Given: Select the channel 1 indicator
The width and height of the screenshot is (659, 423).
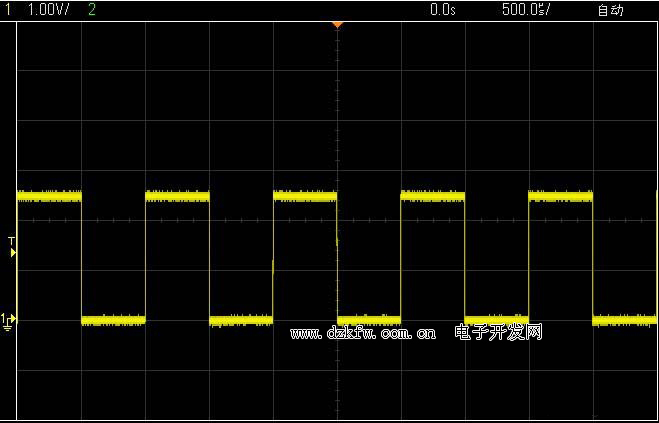Looking at the screenshot, I should click(9, 9).
